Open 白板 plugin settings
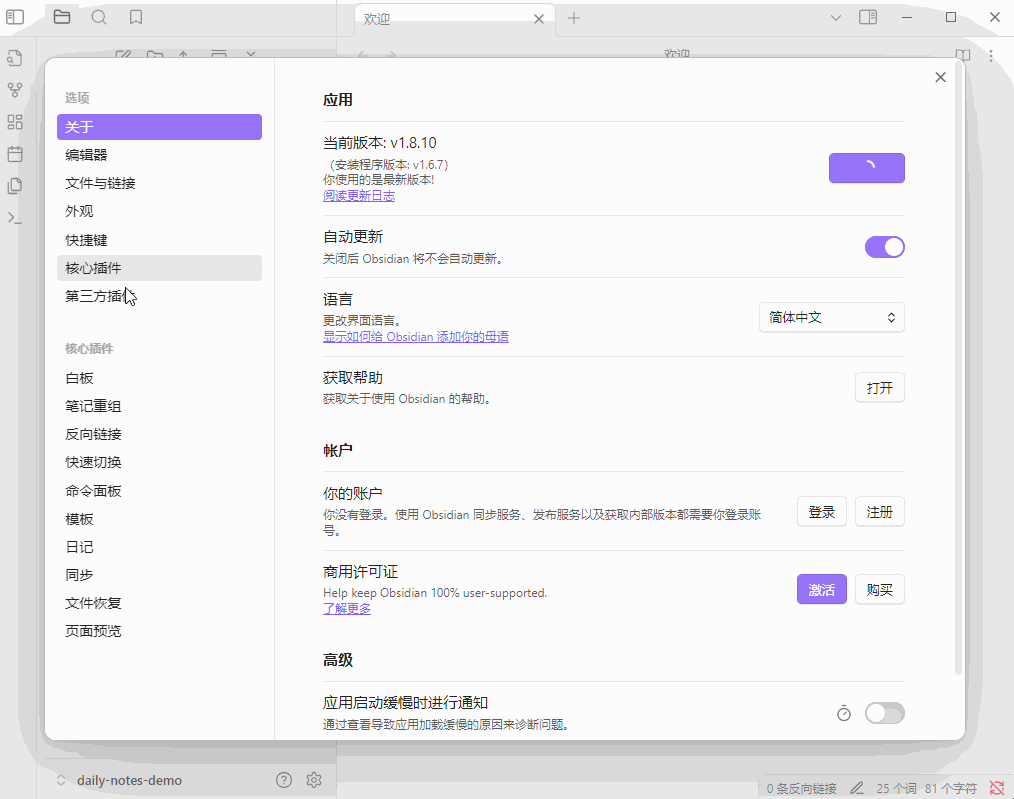The image size is (1014, 799). click(x=159, y=378)
